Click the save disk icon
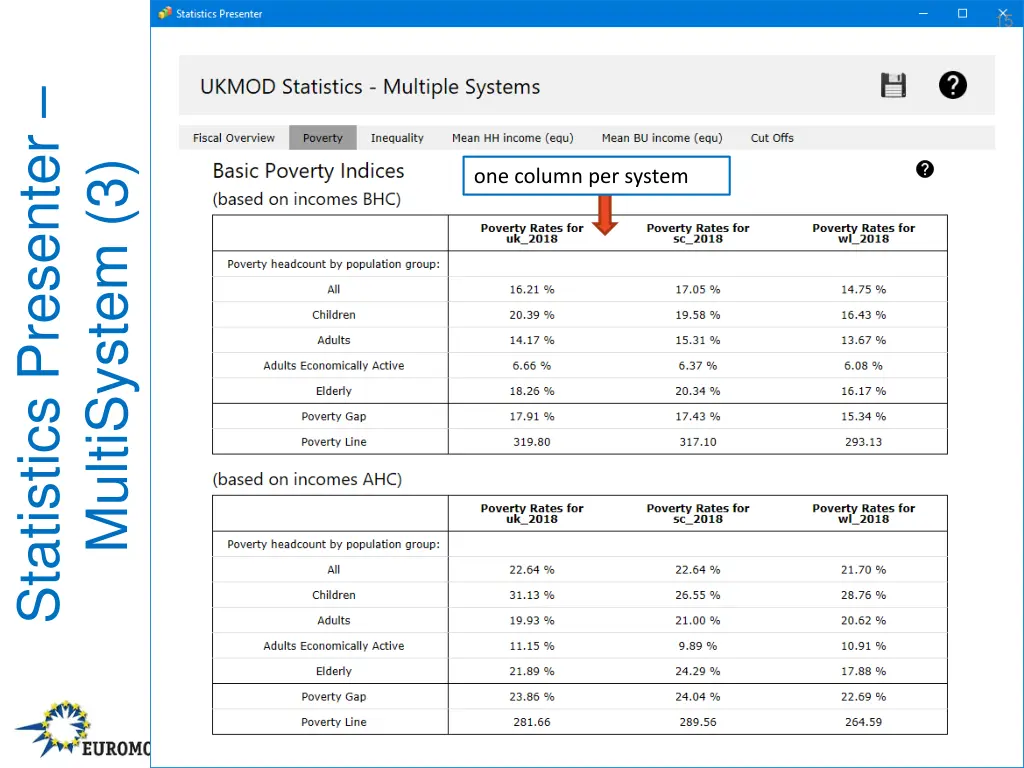The image size is (1024, 768). tap(893, 86)
